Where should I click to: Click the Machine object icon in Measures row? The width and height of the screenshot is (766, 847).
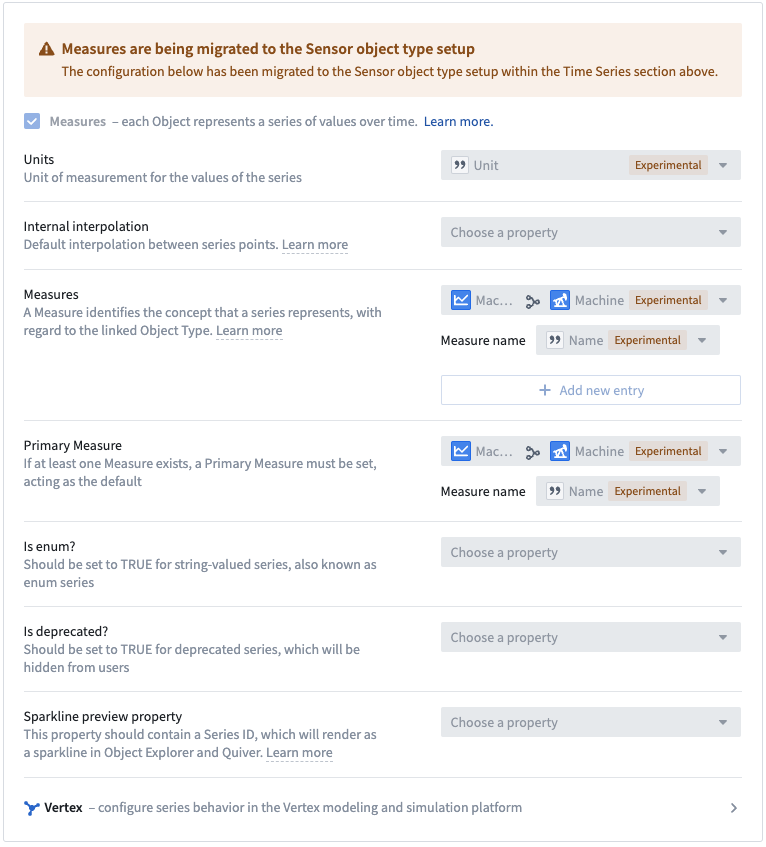click(x=560, y=300)
